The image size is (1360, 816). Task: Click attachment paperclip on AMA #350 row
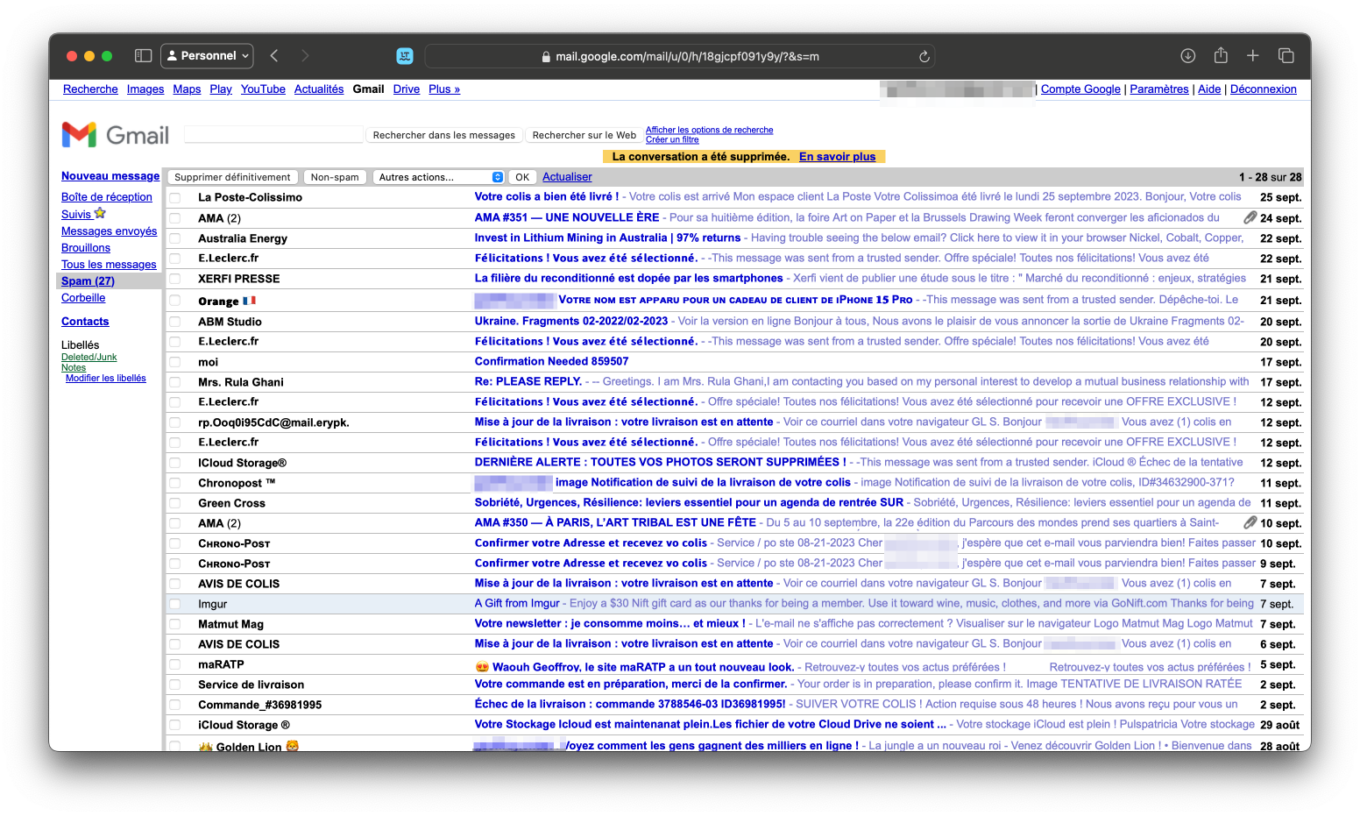1250,523
